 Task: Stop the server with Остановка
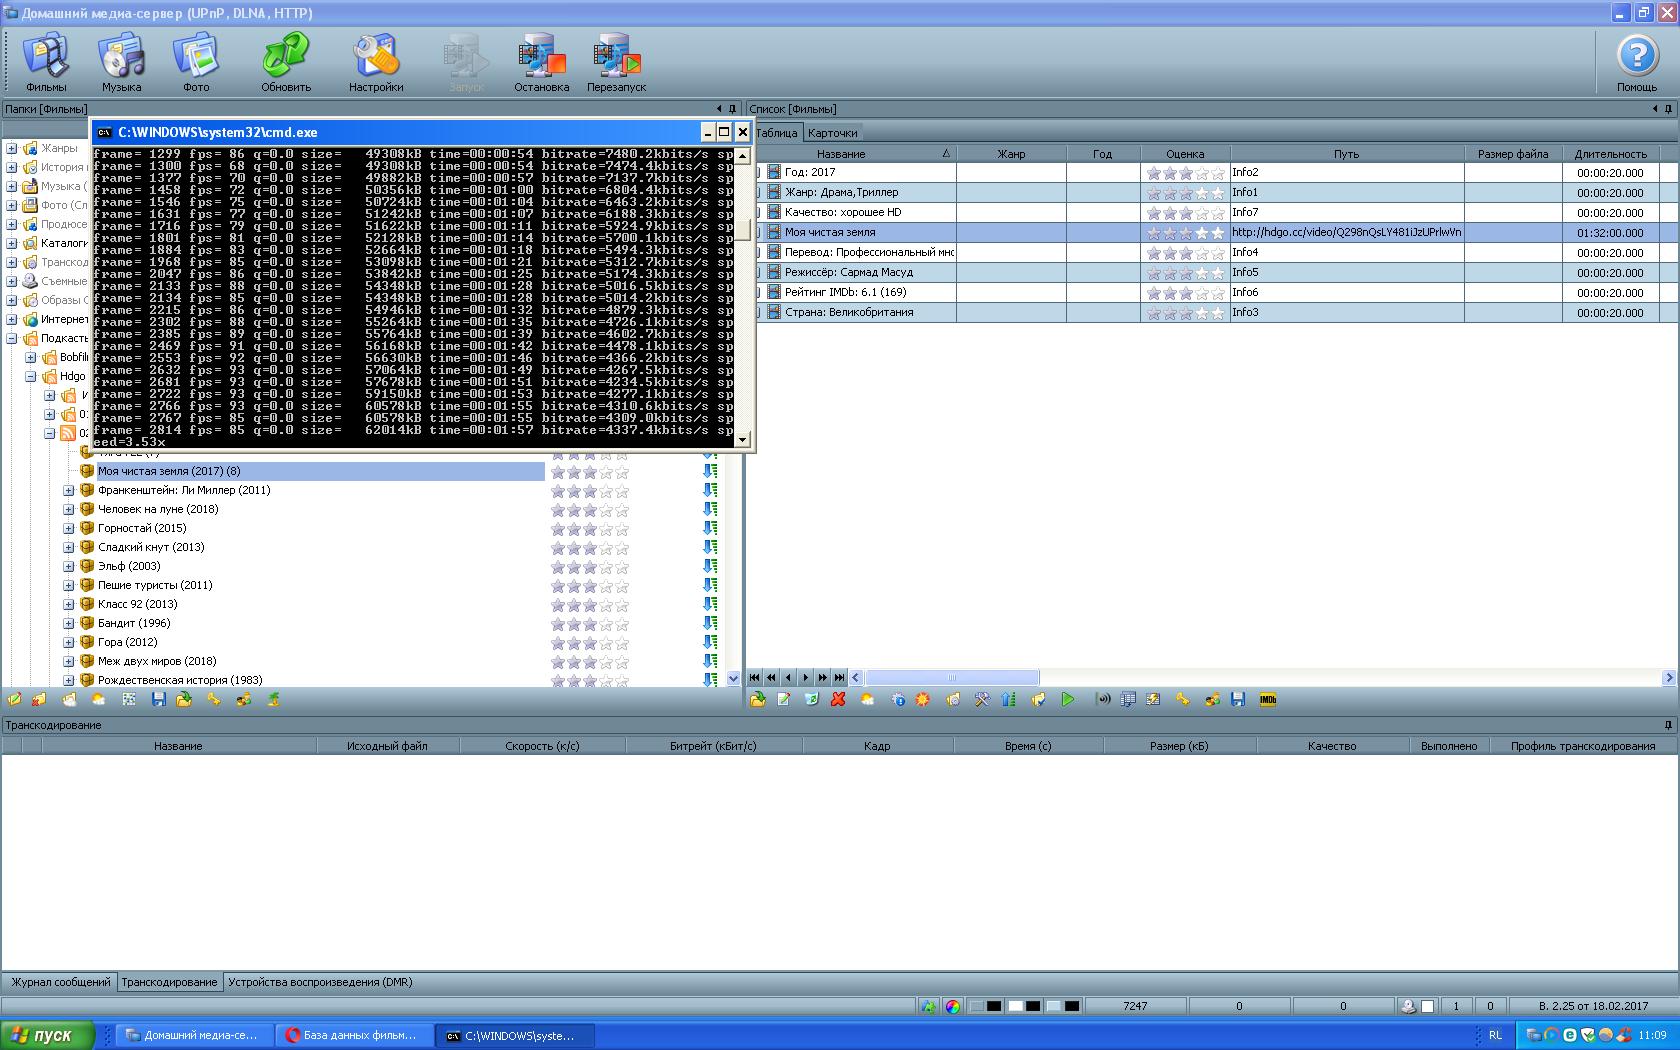point(541,62)
